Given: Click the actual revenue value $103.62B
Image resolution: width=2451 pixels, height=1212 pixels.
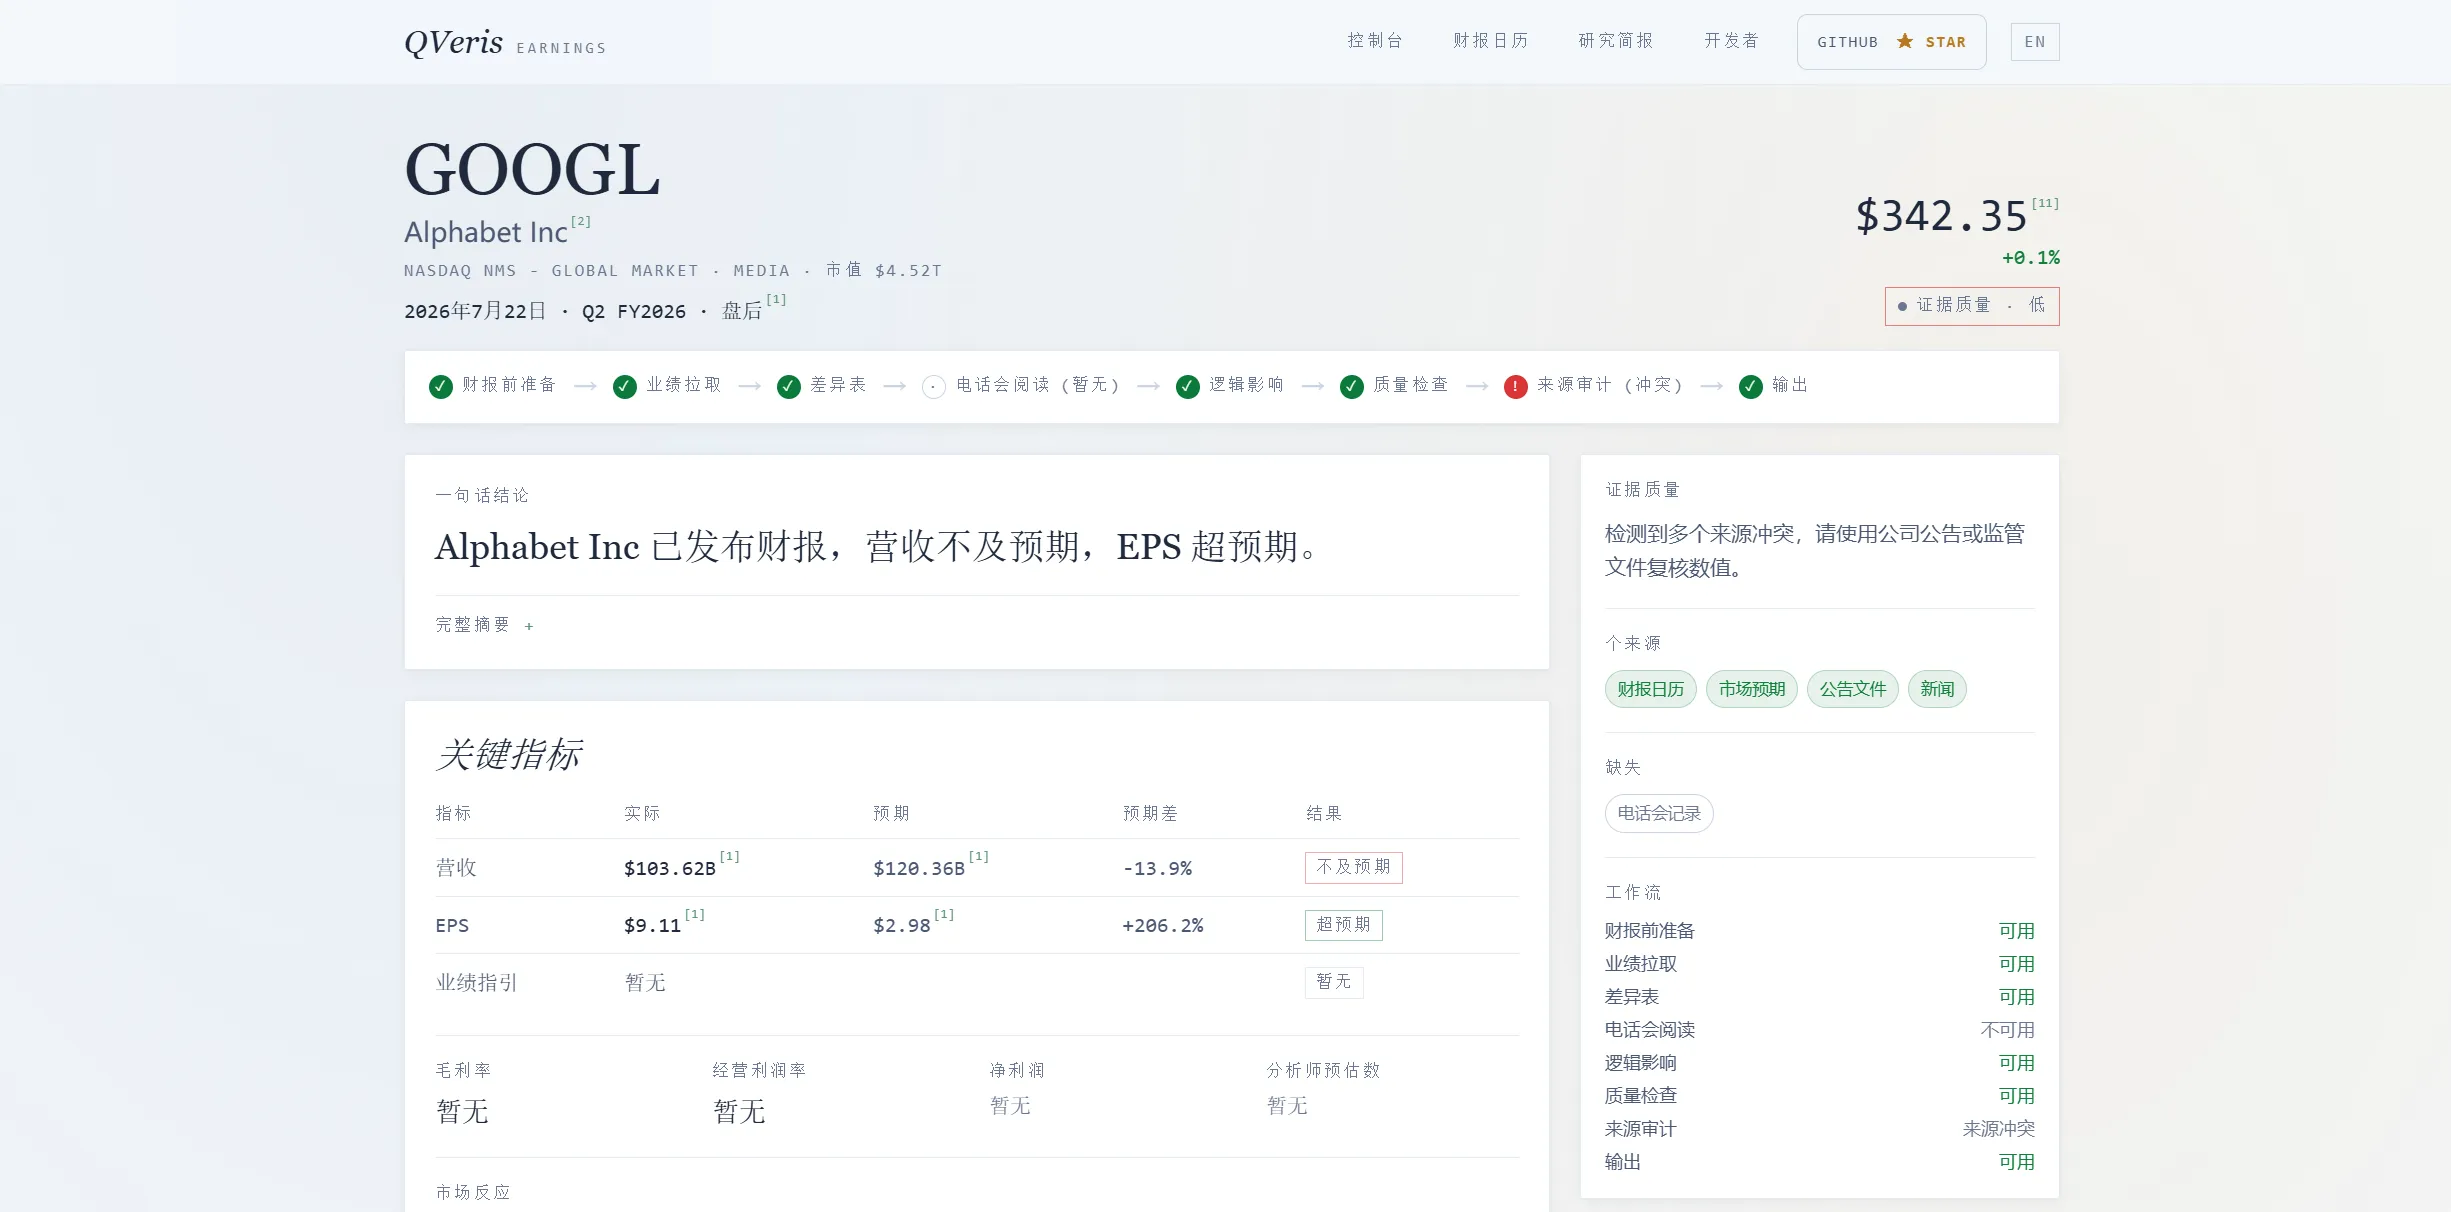Looking at the screenshot, I should (670, 869).
